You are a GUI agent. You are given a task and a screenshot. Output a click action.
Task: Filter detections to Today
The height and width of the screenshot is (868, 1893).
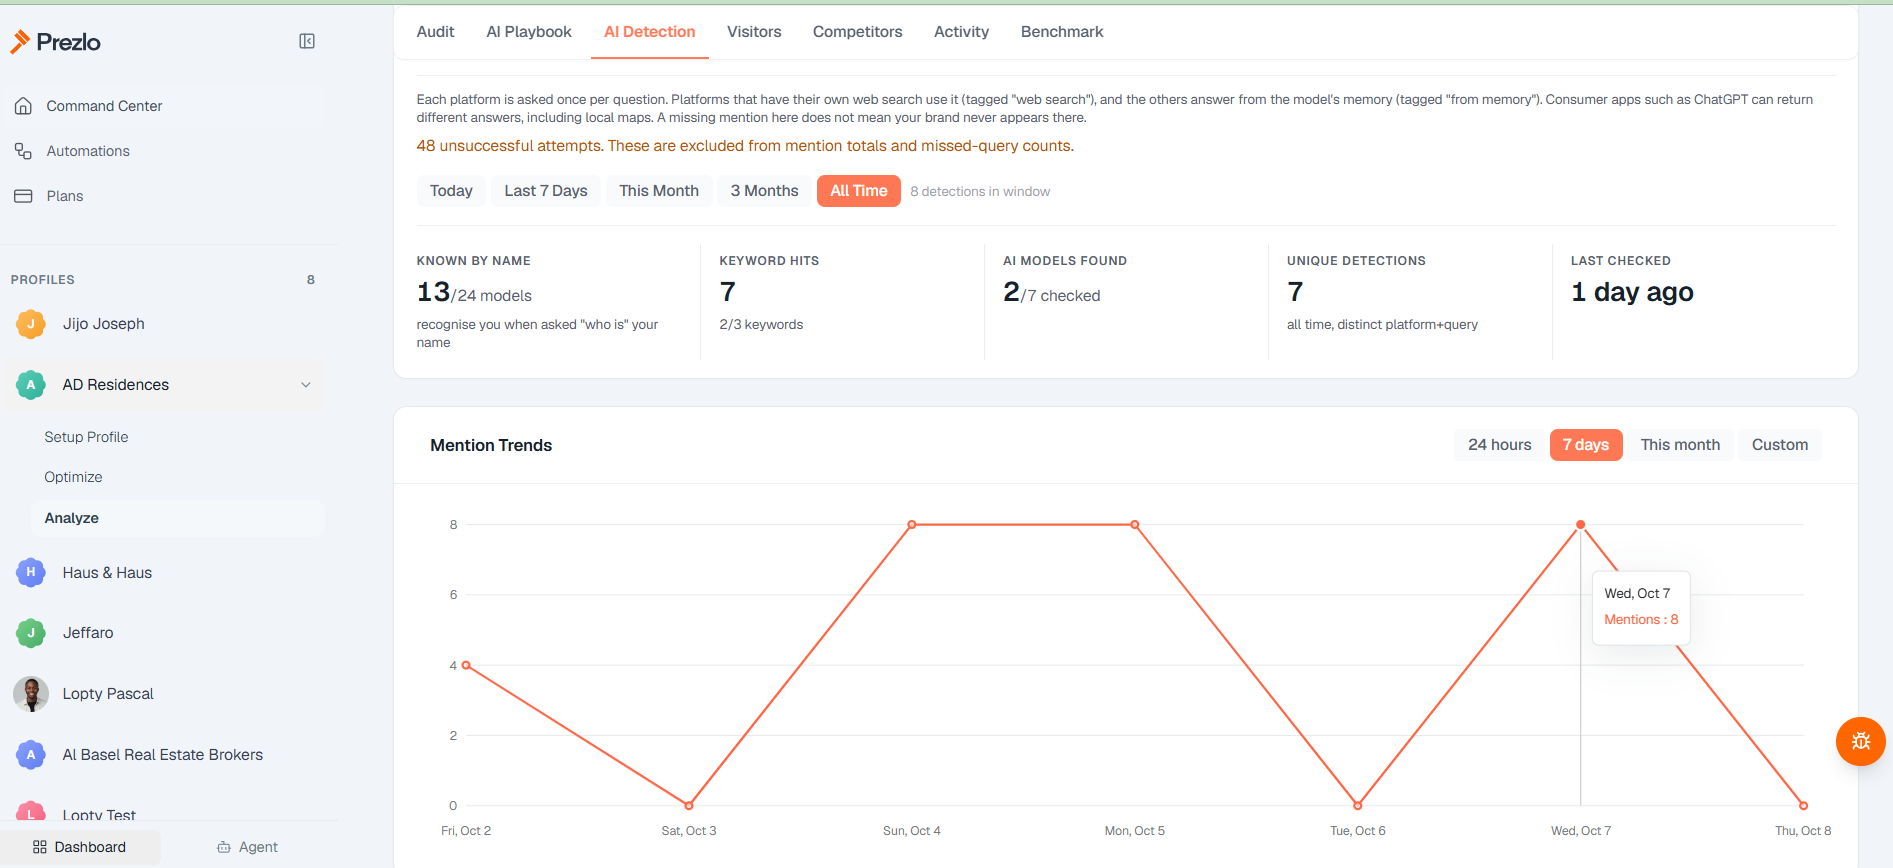[x=451, y=191]
